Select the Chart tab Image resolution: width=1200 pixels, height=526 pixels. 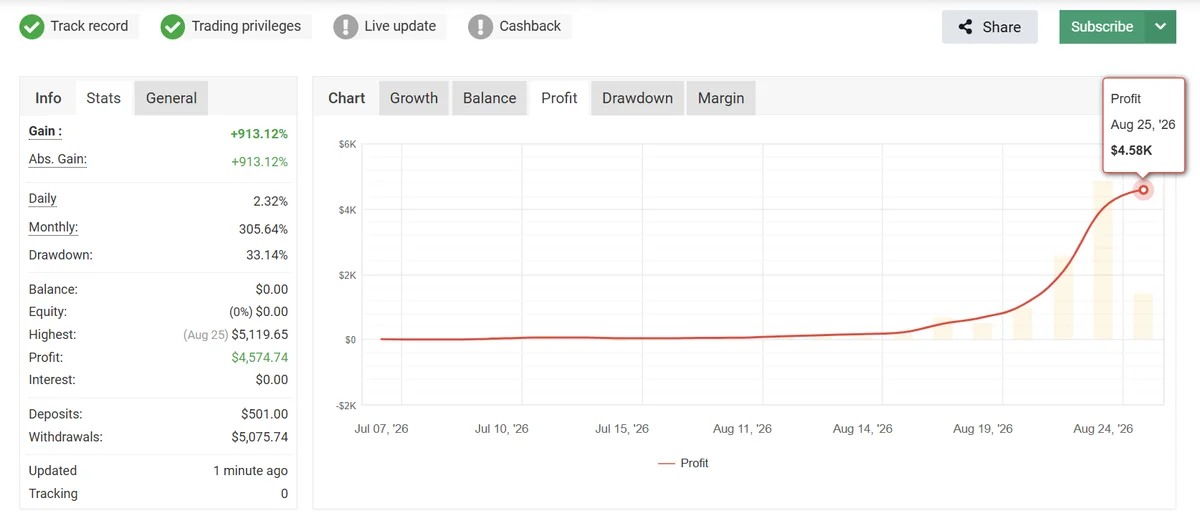click(347, 98)
